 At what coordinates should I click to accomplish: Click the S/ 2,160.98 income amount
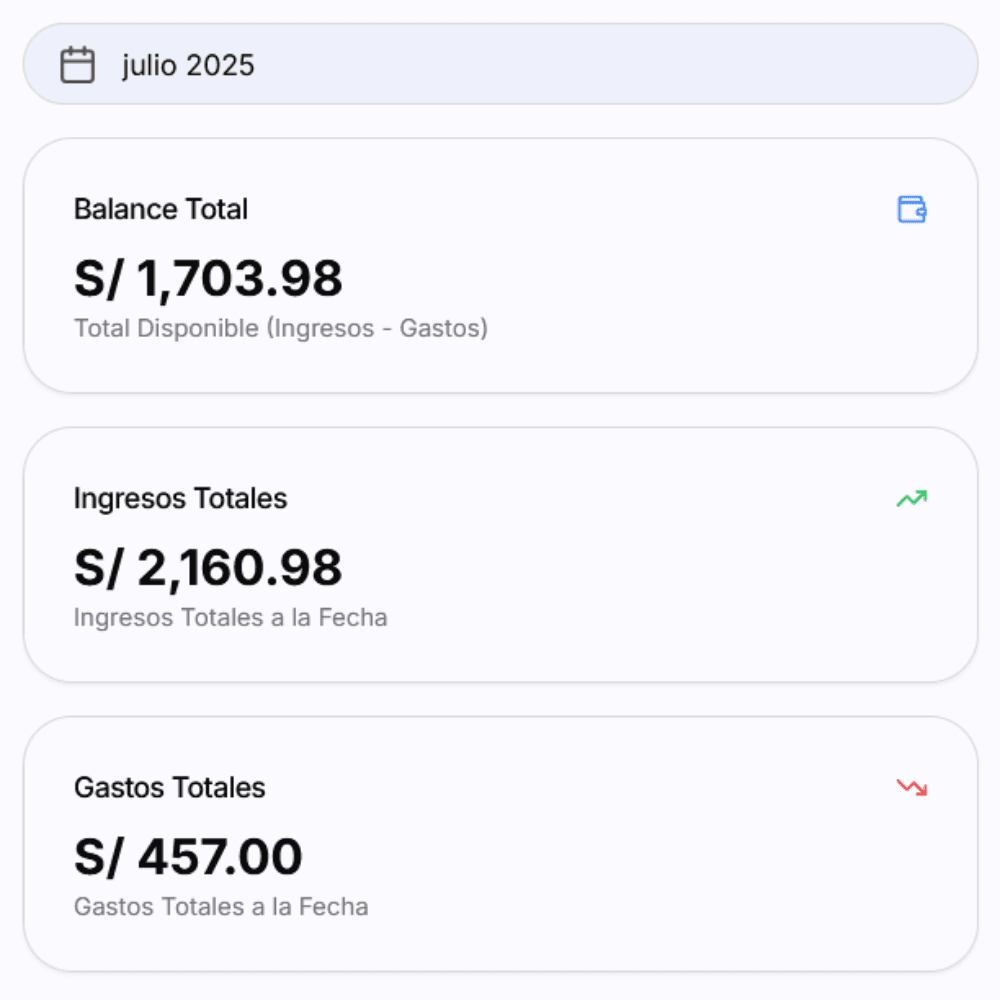click(208, 567)
